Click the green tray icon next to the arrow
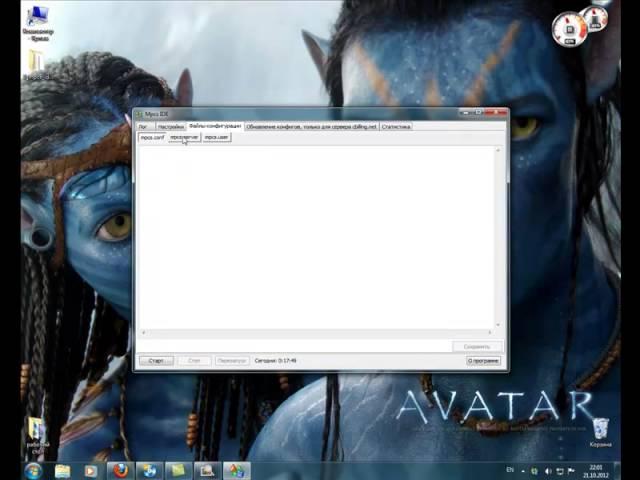 click(x=534, y=471)
